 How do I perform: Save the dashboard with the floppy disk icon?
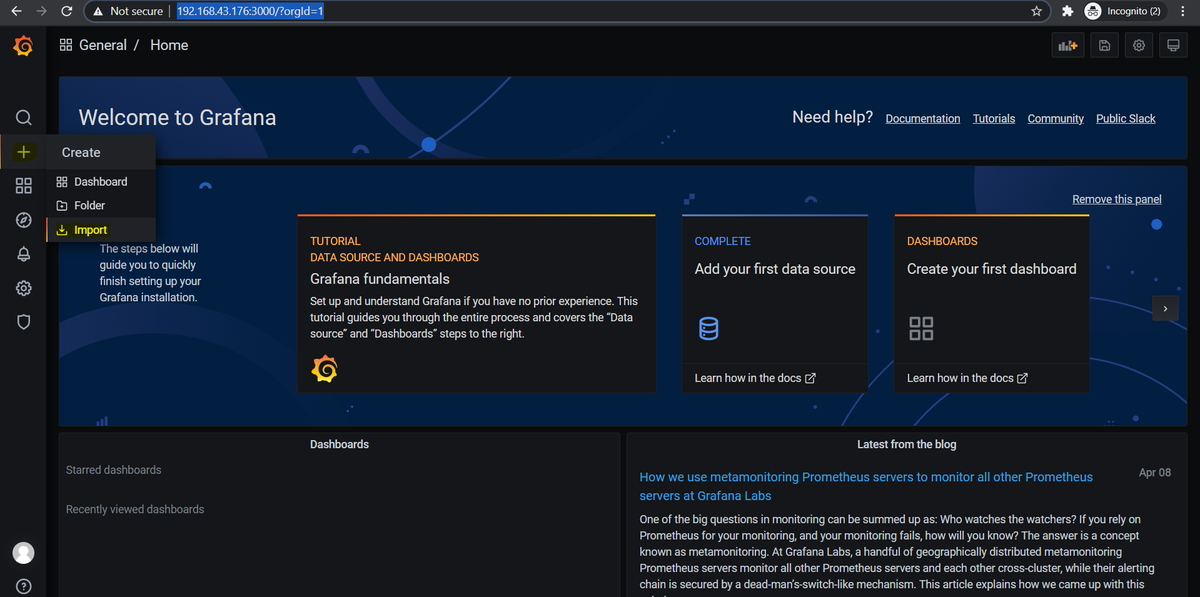1104,45
